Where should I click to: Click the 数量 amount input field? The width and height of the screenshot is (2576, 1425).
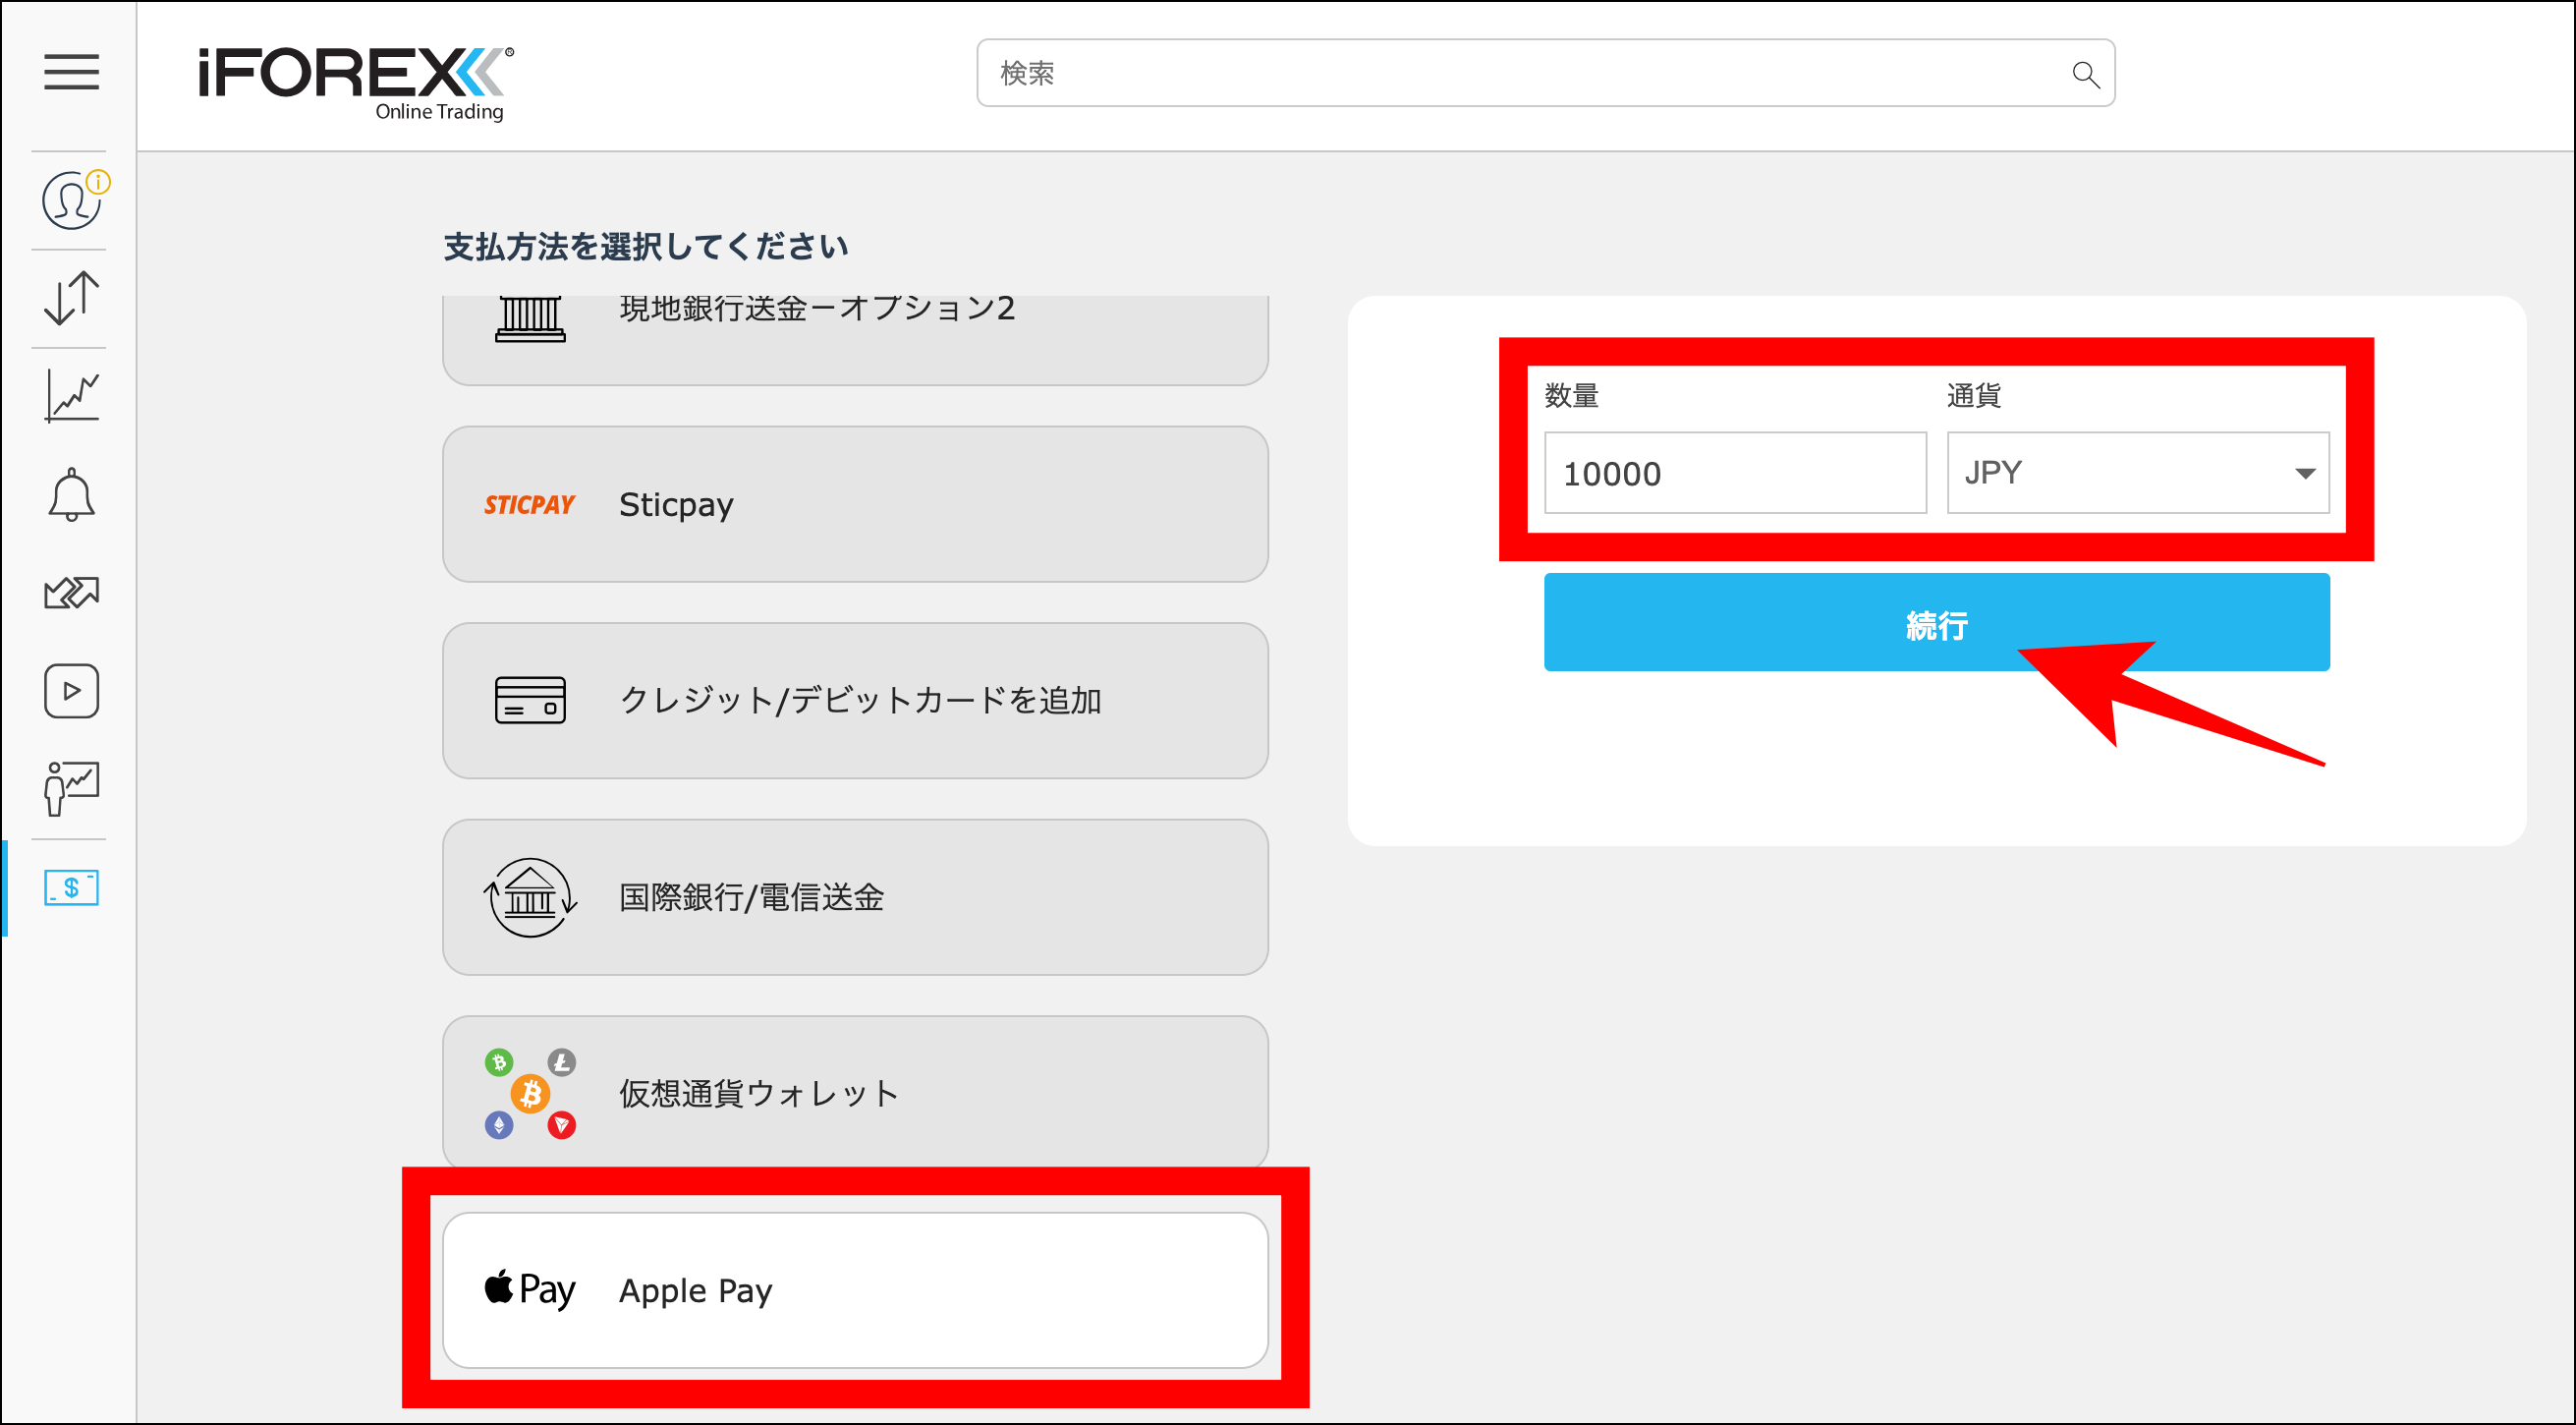1735,472
